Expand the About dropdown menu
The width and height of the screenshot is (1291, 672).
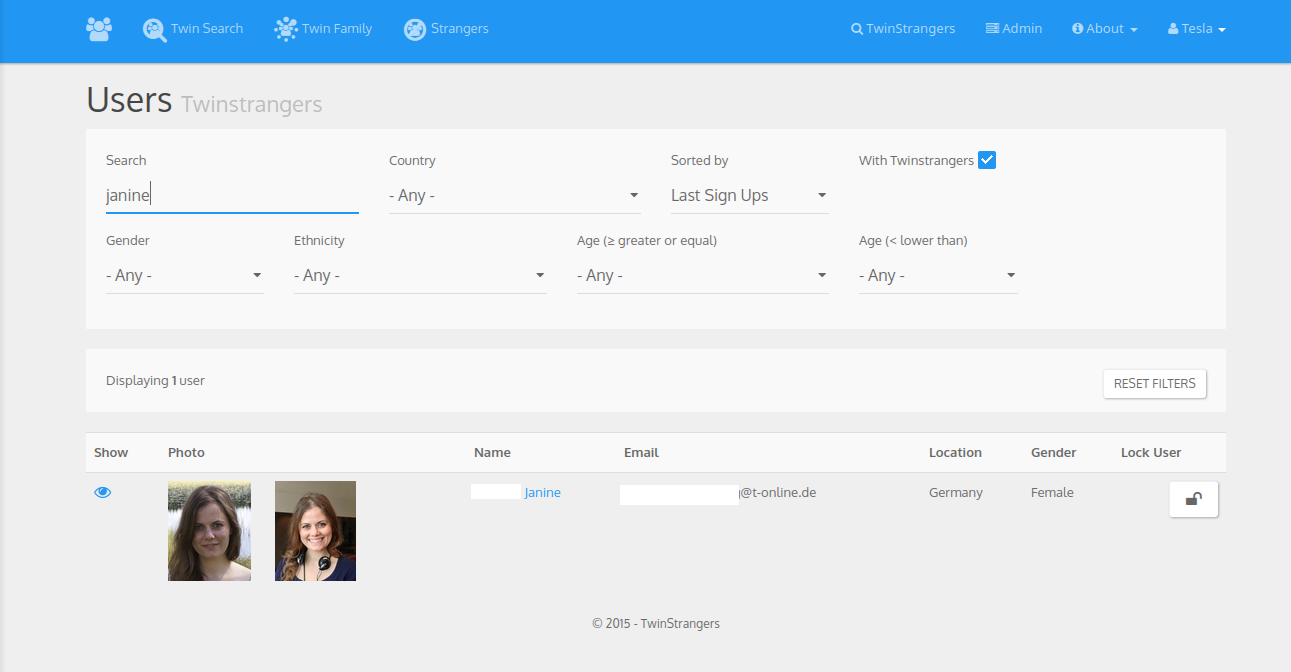(1105, 29)
